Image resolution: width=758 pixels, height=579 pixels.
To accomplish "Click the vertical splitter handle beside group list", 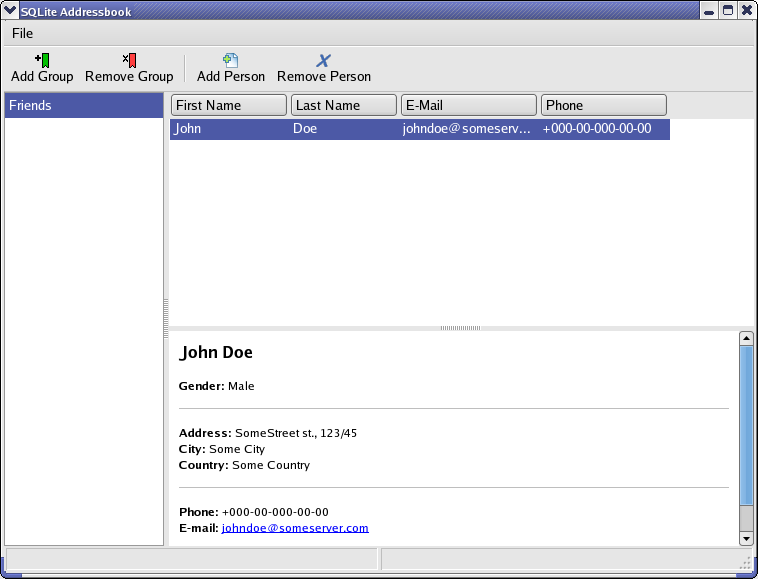I will point(166,319).
